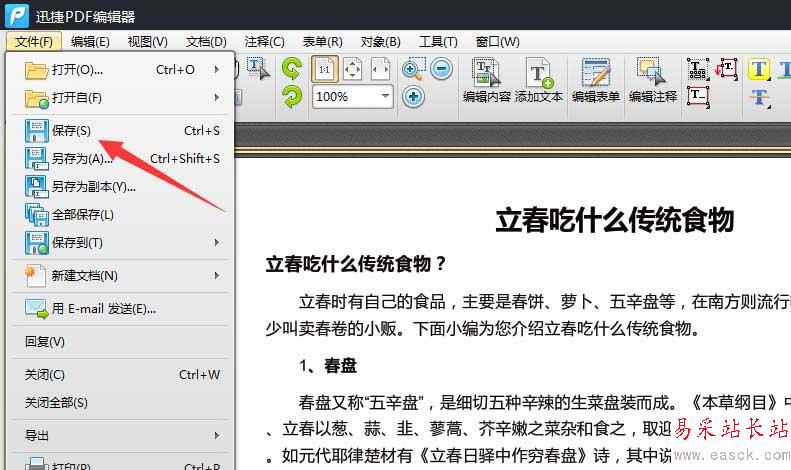The height and width of the screenshot is (470, 791).
Task: Click the 保存 floppy disk icon
Action: click(37, 131)
